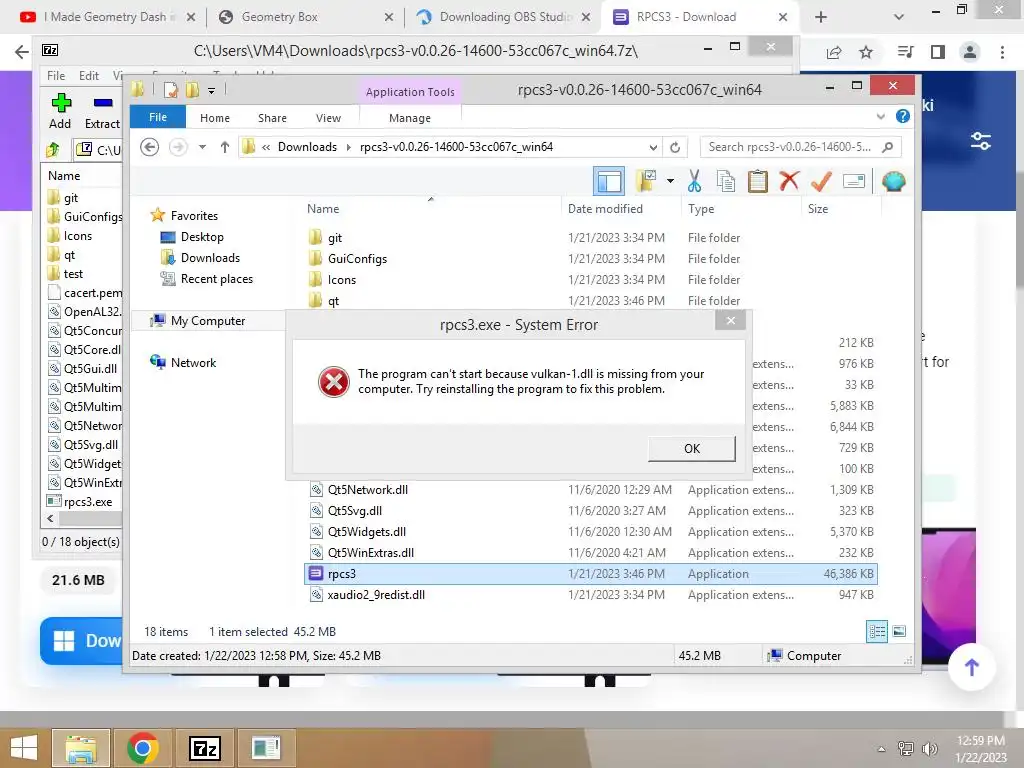Screen dimensions: 1024x768
Task: Click the blue shell icon in toolbar
Action: 893,181
